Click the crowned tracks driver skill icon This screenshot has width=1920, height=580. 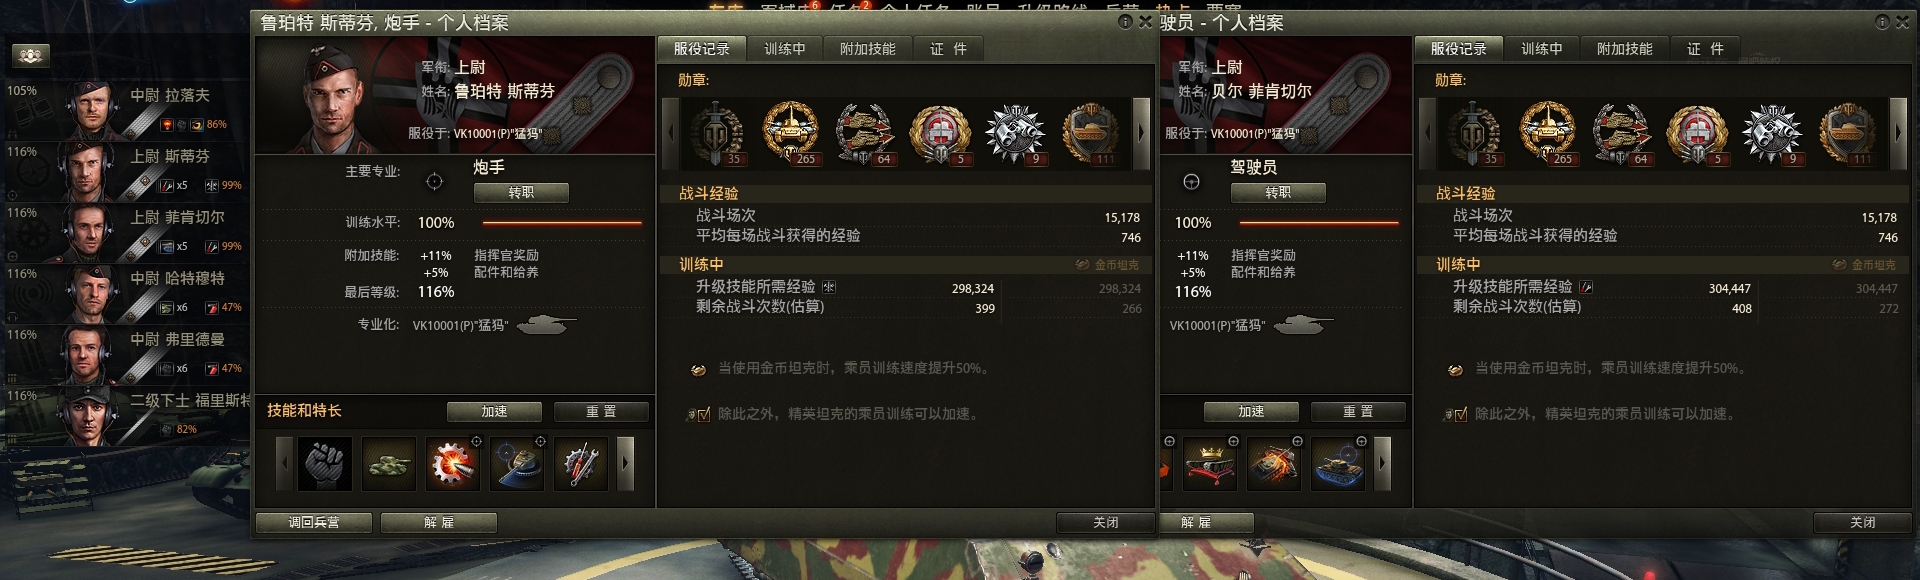point(1210,464)
